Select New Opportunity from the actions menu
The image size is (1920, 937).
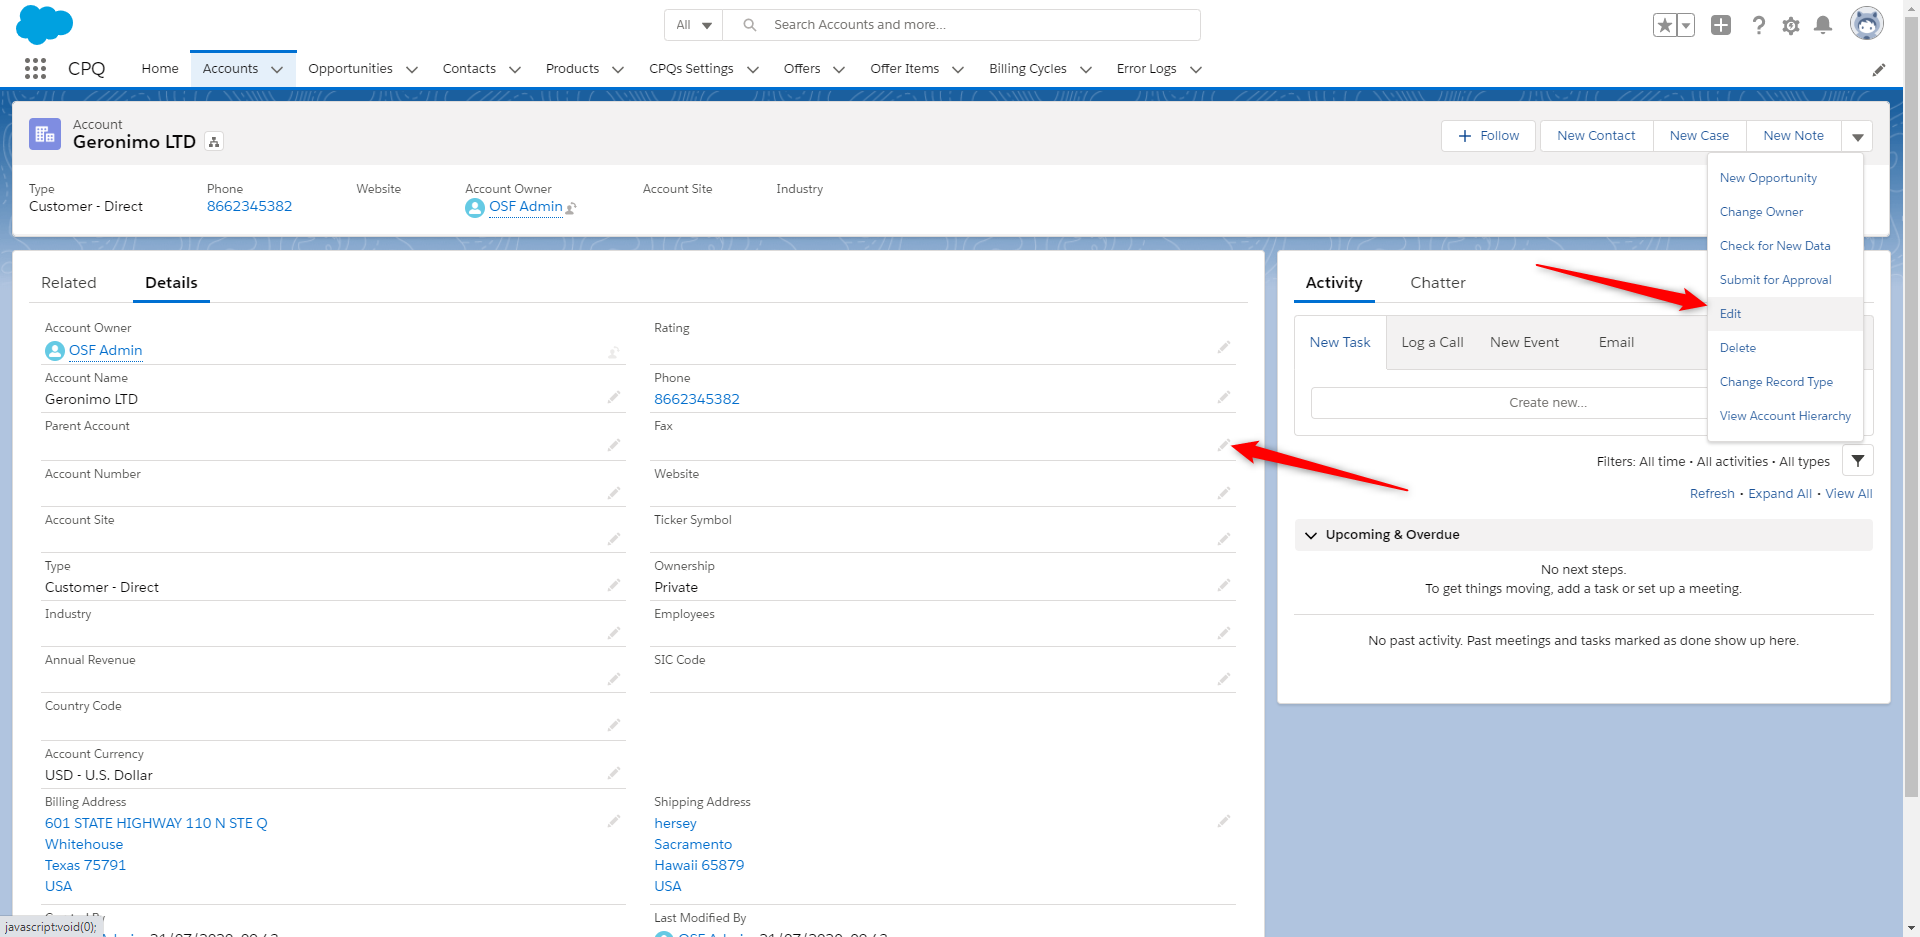1785,178
